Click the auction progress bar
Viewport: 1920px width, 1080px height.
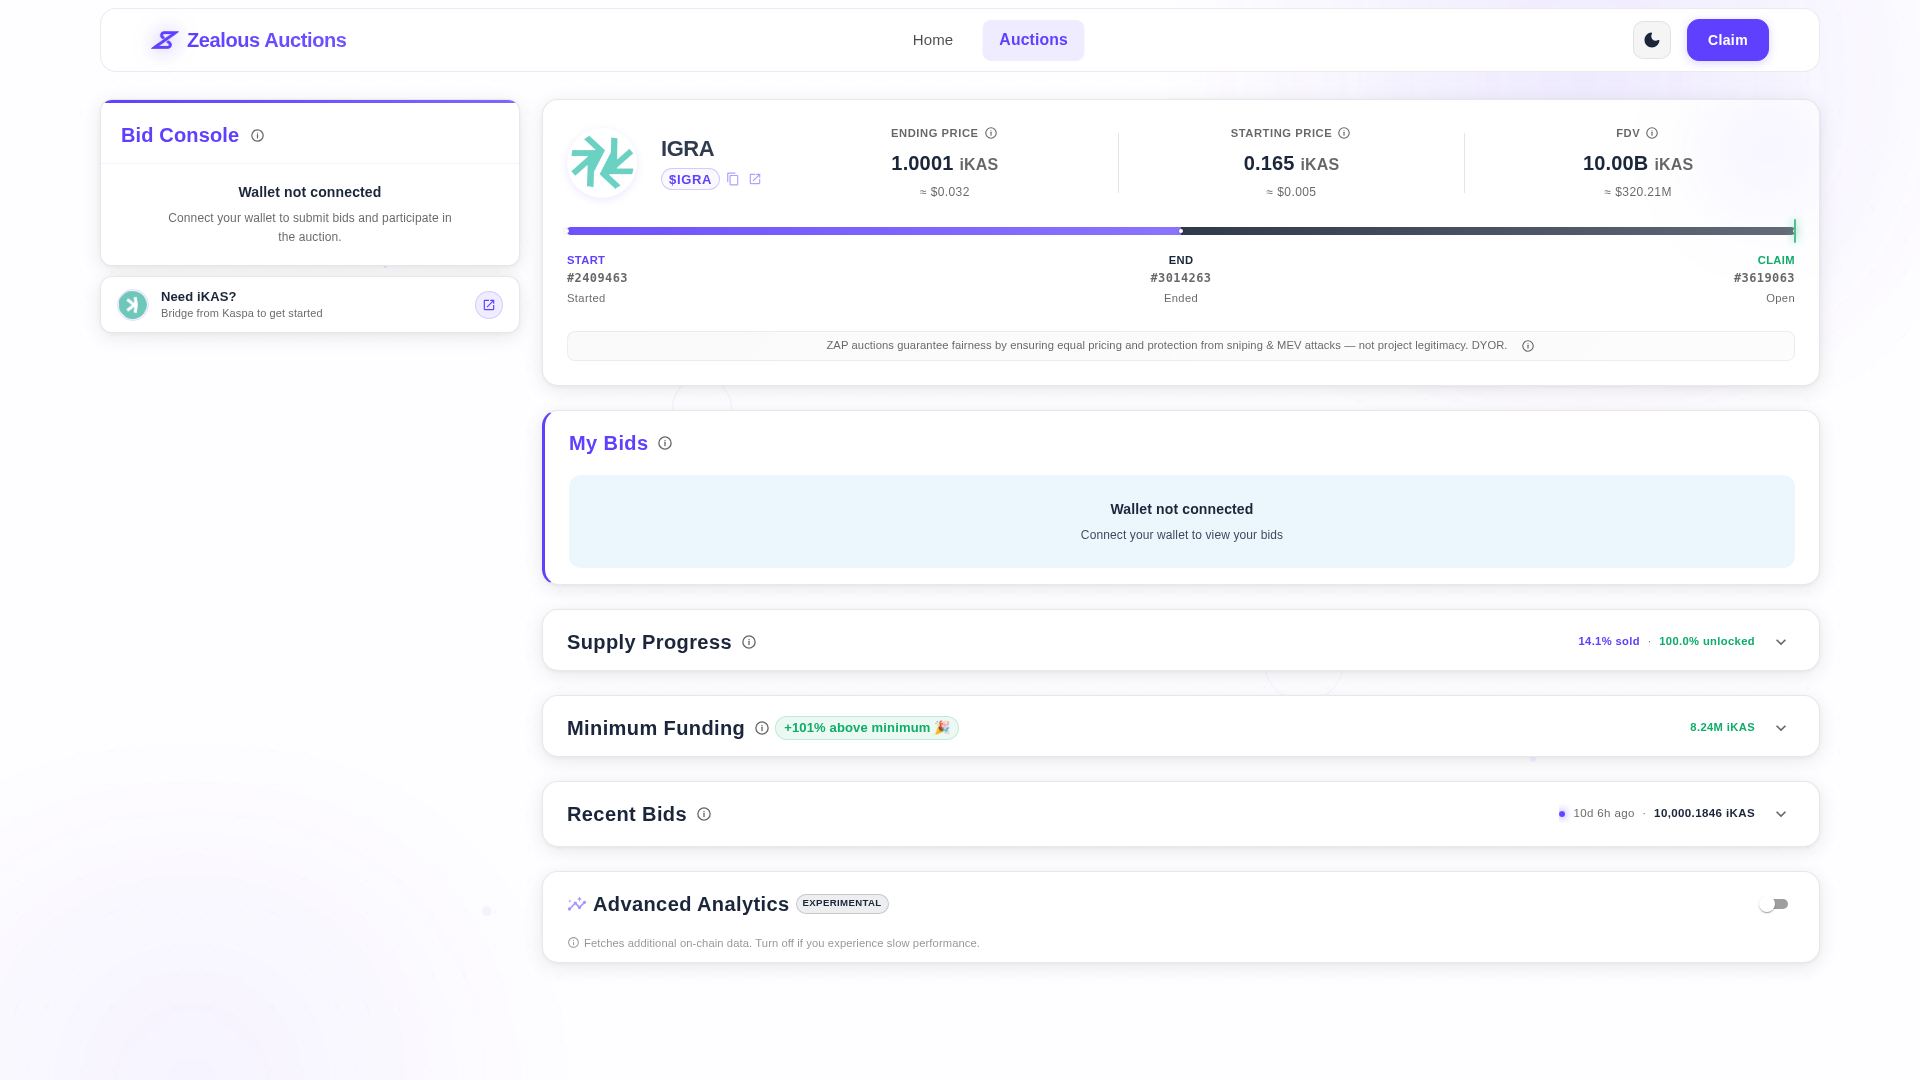(x=1180, y=231)
